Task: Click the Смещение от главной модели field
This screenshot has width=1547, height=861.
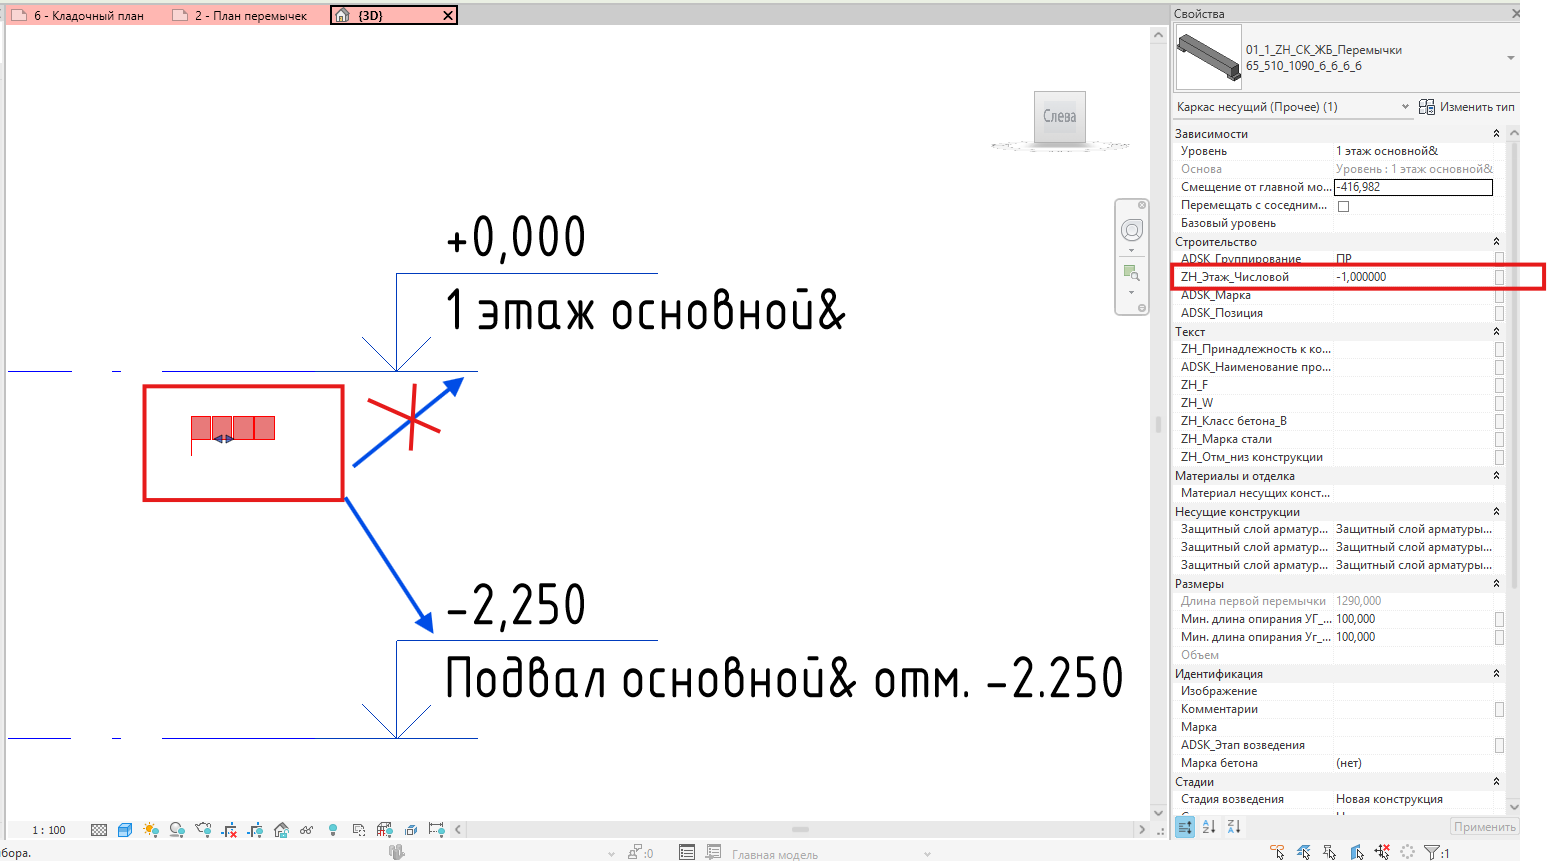Action: pos(1413,187)
